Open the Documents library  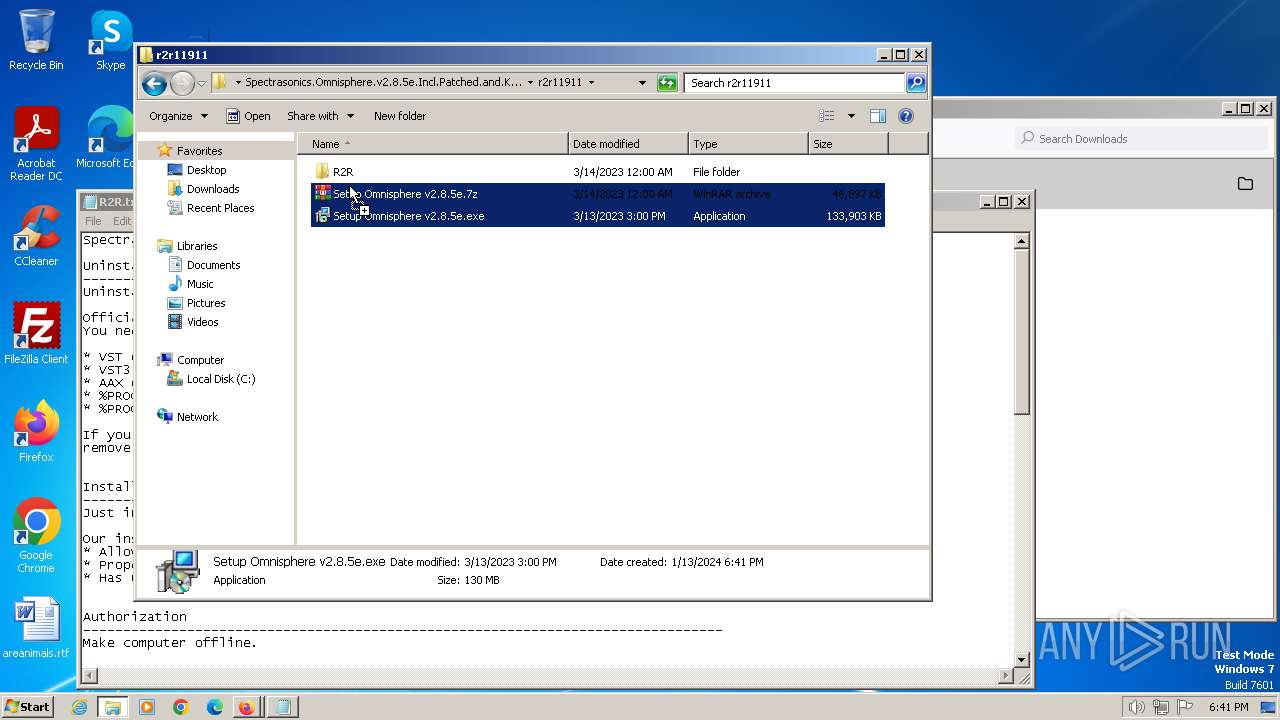pos(213,265)
